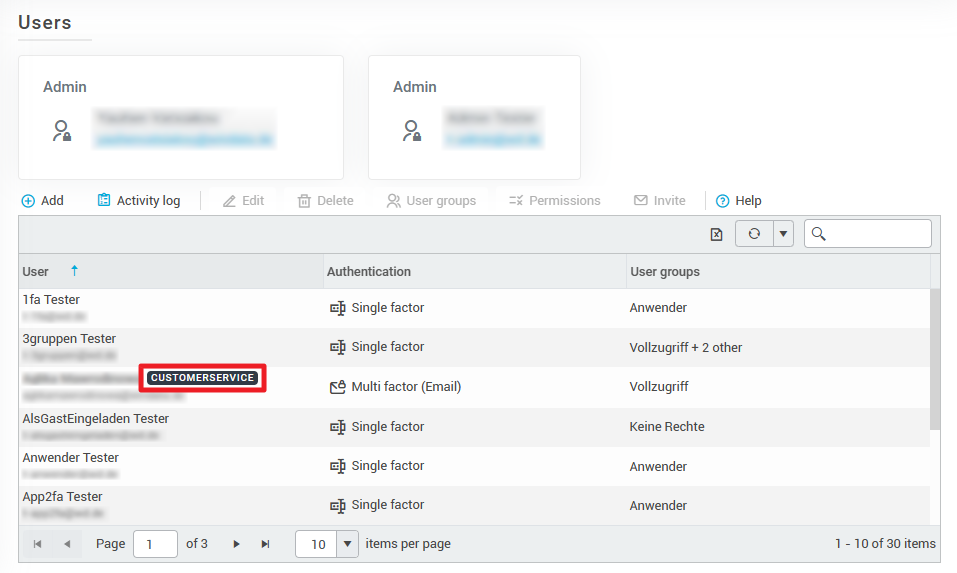Sort by the Authentication column header
This screenshot has width=957, height=573.
pyautogui.click(x=369, y=271)
